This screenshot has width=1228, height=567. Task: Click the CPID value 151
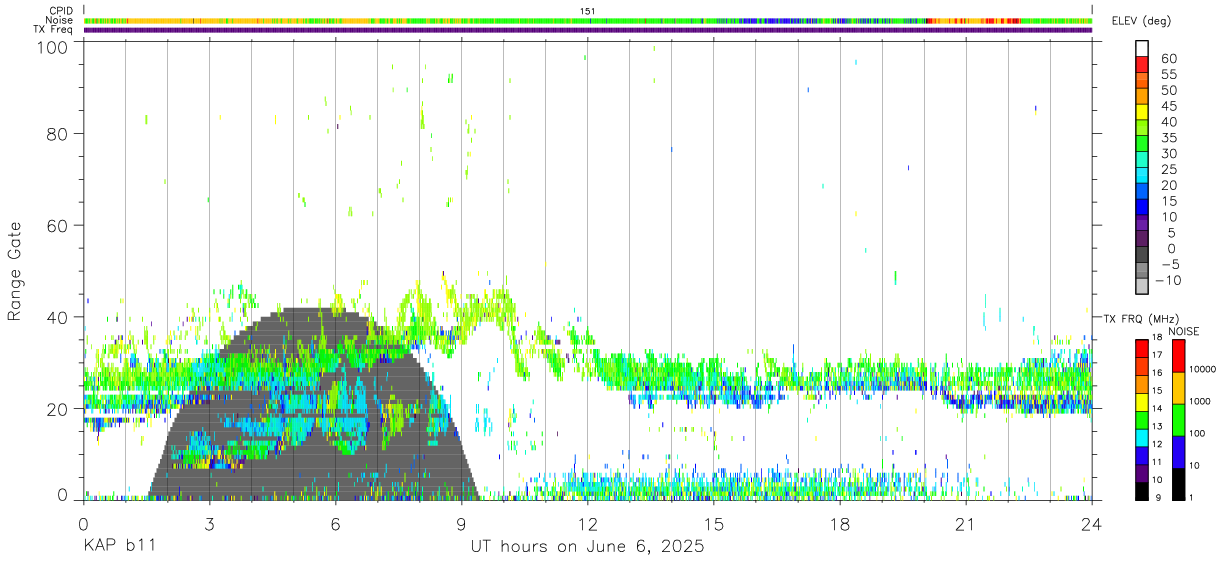click(x=588, y=11)
